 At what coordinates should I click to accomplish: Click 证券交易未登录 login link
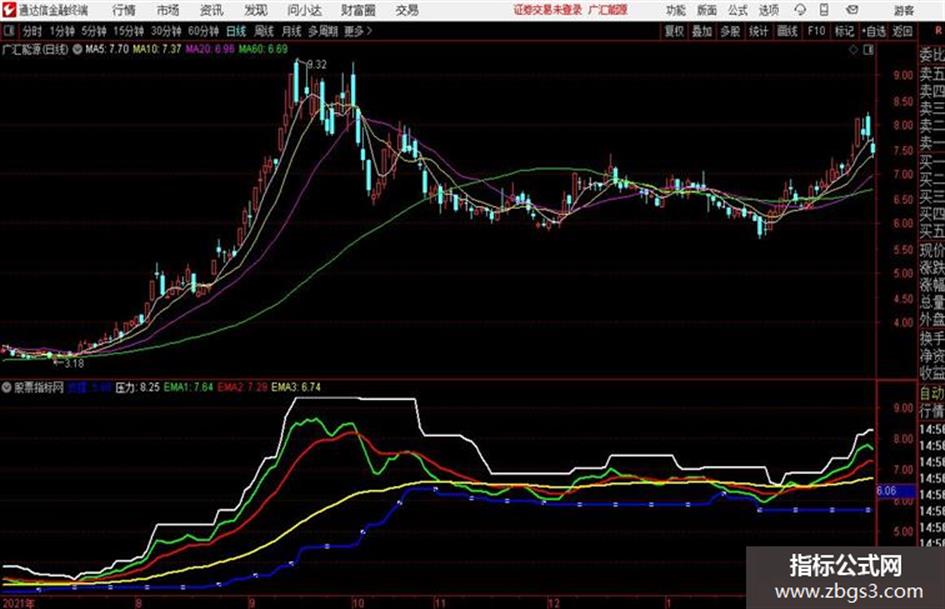pos(548,10)
